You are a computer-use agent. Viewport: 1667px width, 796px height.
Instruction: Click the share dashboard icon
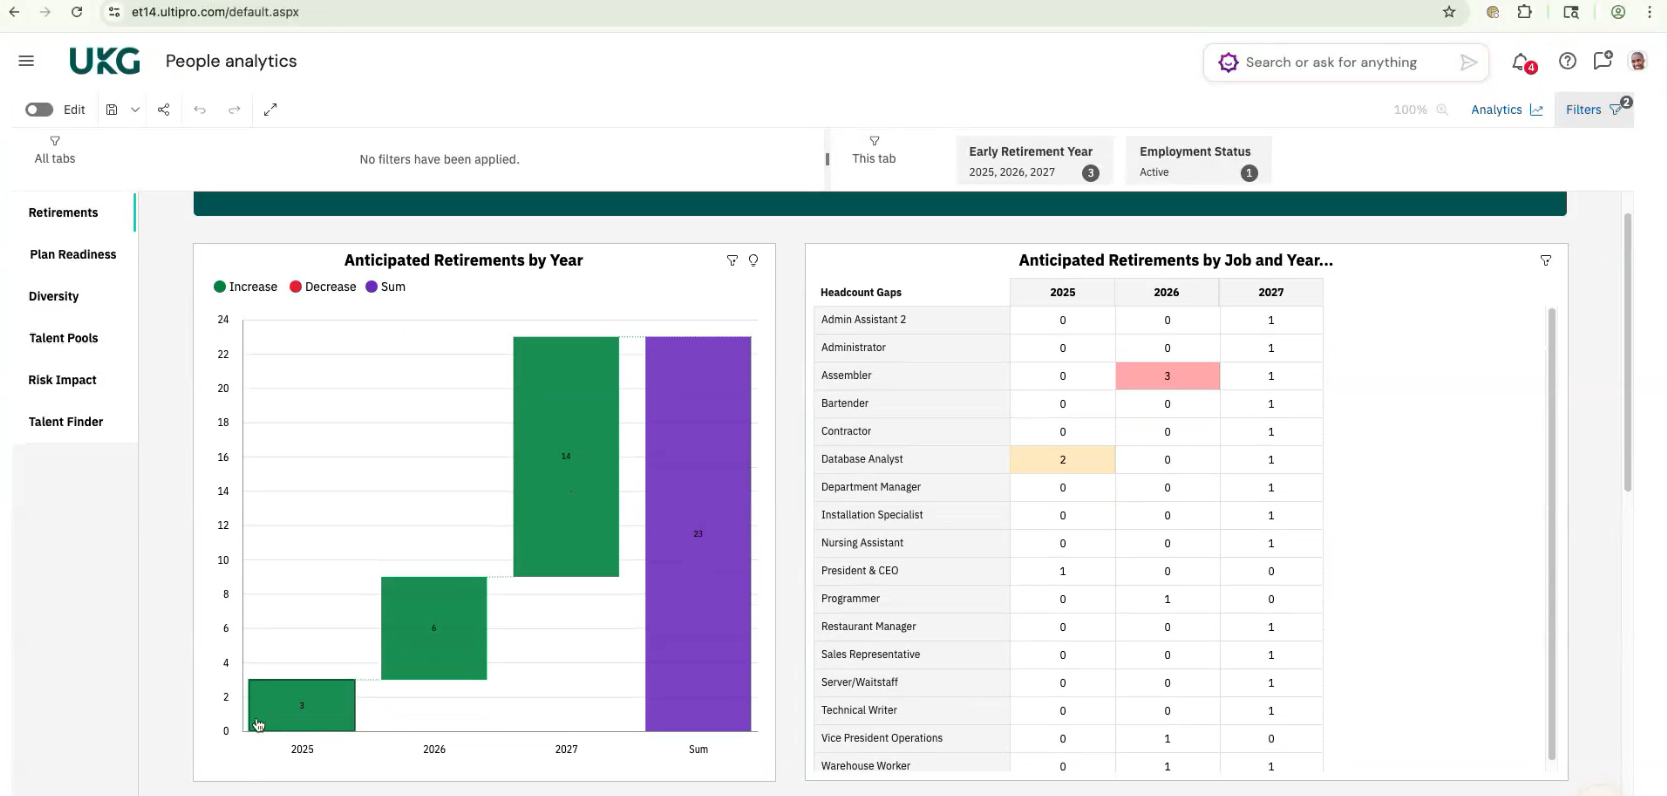[164, 110]
